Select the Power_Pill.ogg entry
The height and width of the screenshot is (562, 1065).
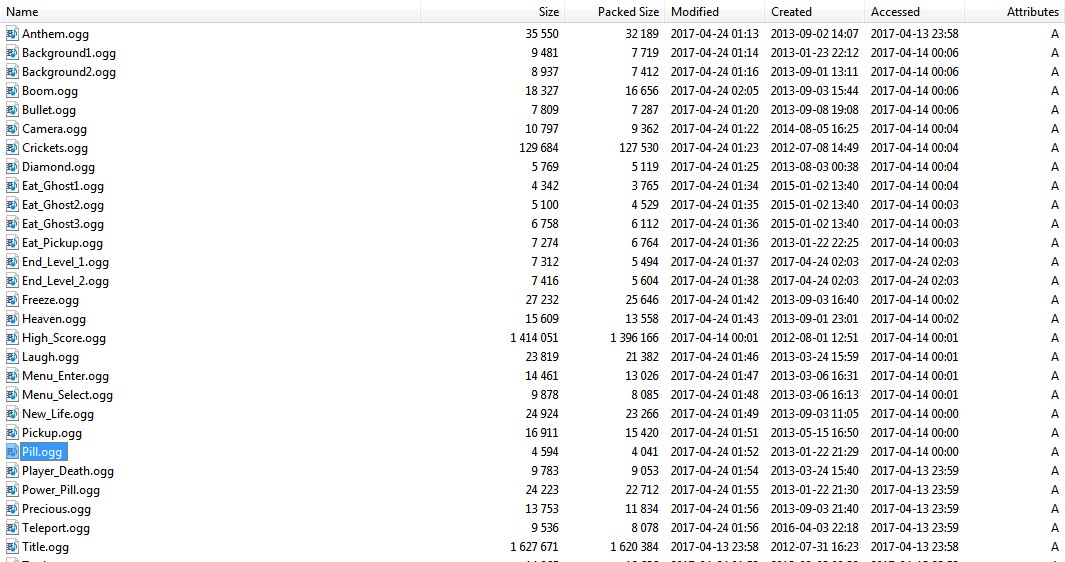click(x=61, y=490)
